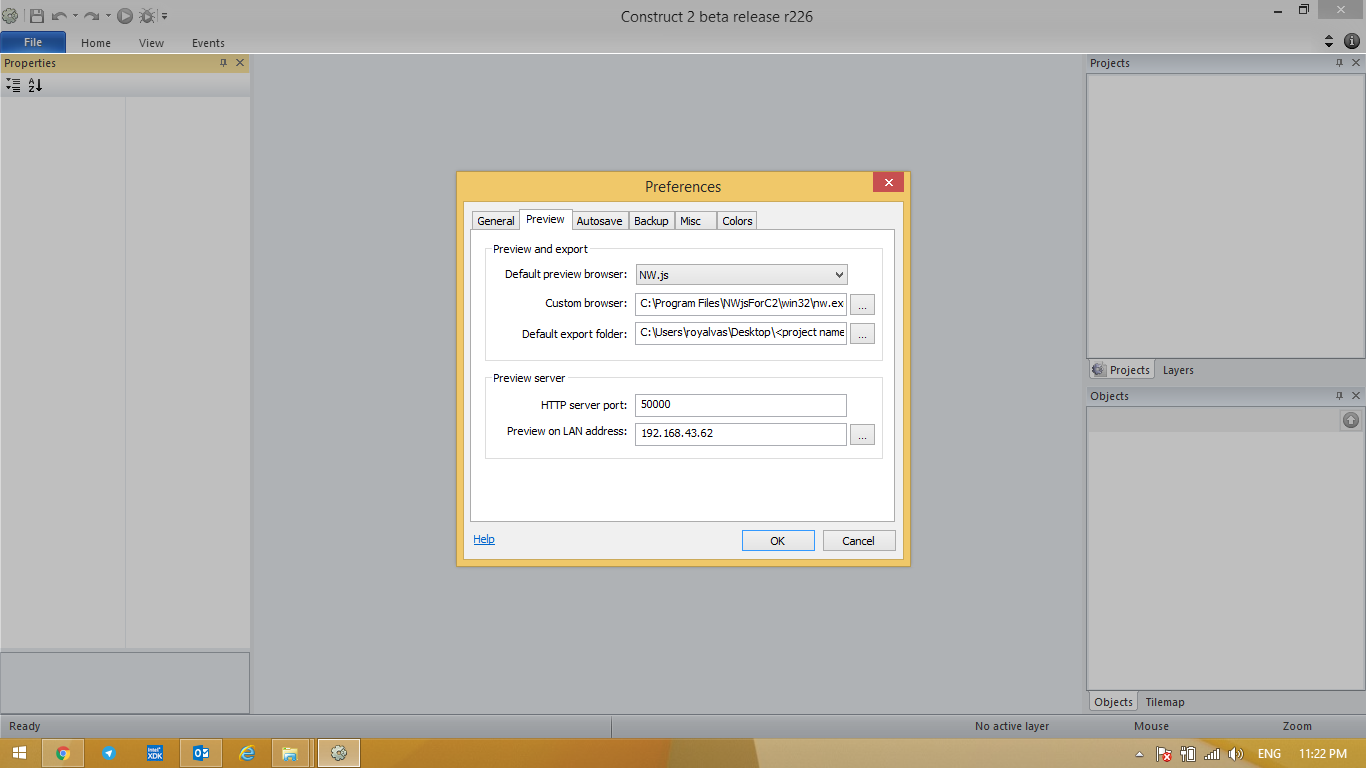Open network signal icon in tray
The height and width of the screenshot is (768, 1366).
pos(1212,754)
